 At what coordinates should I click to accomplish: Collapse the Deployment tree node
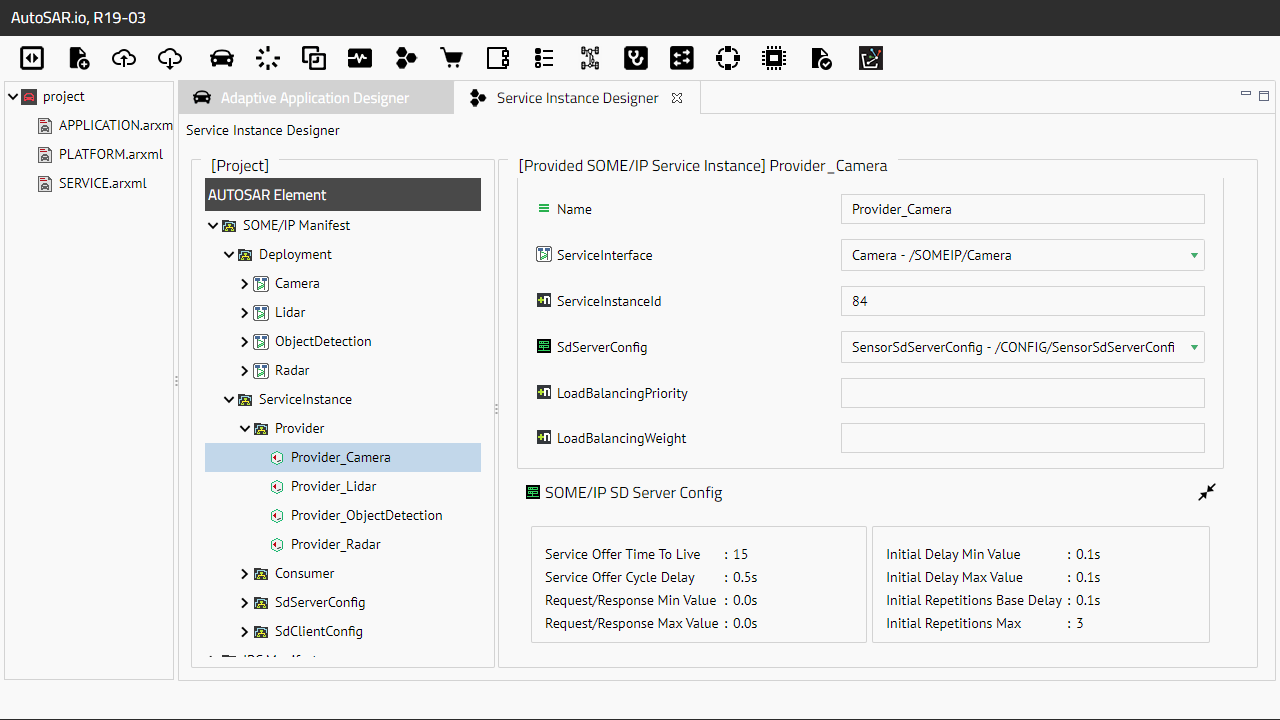pos(229,255)
